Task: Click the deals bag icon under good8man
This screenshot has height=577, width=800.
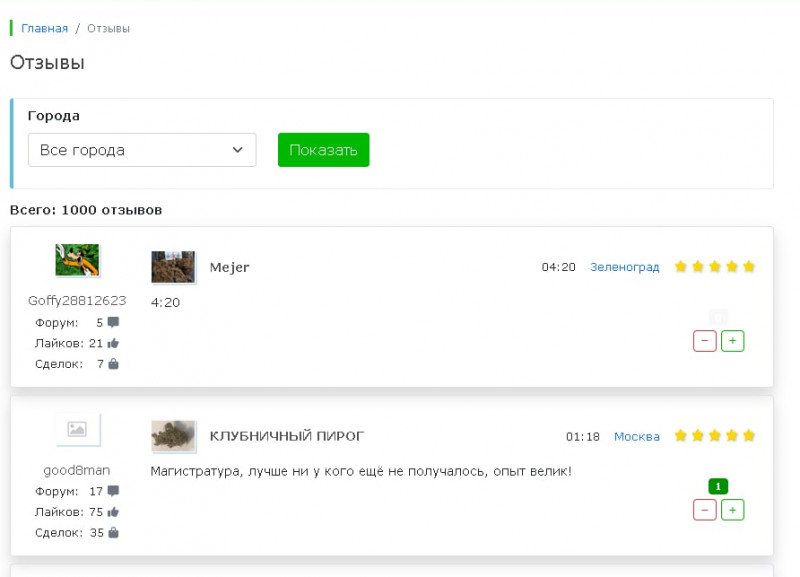Action: [x=113, y=533]
